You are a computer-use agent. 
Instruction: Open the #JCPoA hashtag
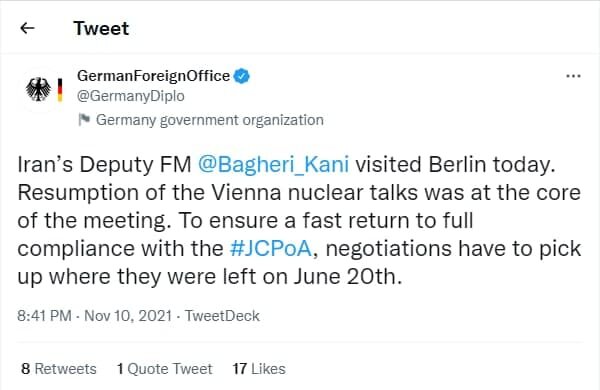271,248
